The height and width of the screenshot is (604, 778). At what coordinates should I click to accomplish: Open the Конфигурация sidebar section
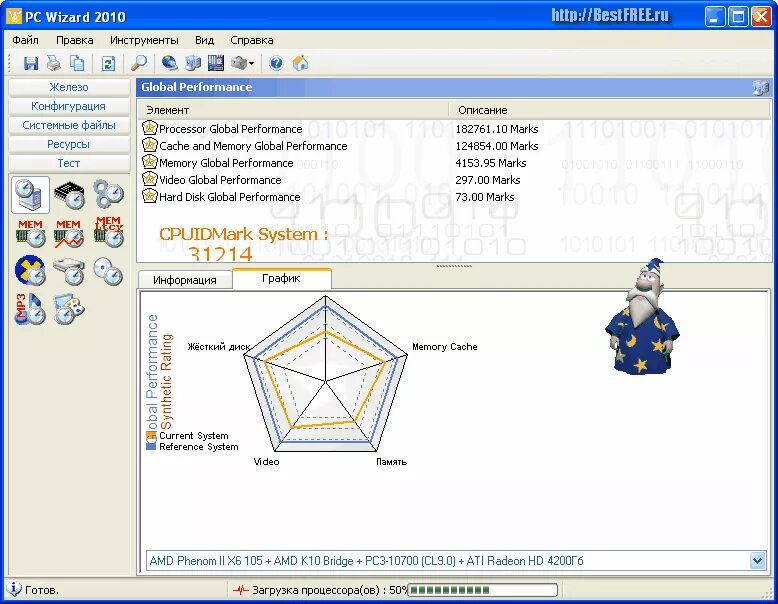click(x=69, y=106)
